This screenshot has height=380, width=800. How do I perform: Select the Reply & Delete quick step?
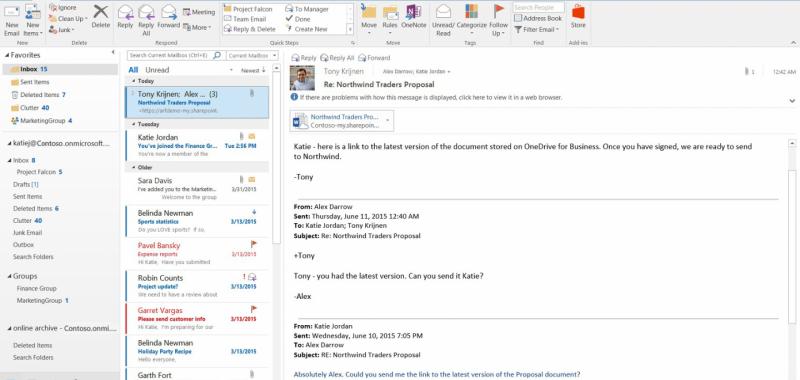pos(250,29)
